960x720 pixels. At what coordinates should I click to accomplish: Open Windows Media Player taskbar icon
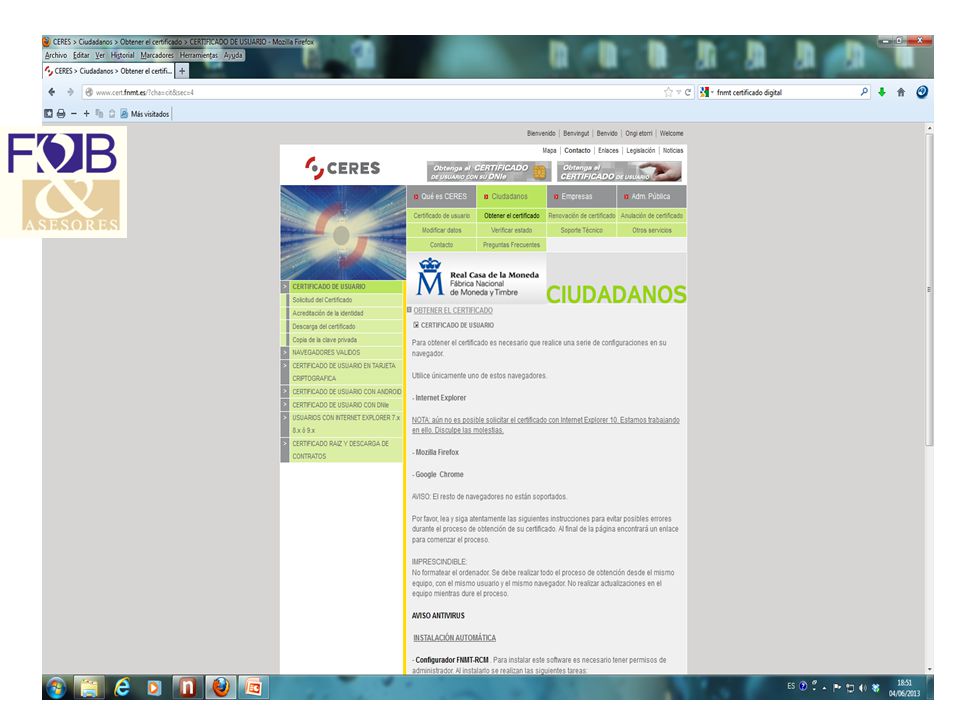(154, 688)
